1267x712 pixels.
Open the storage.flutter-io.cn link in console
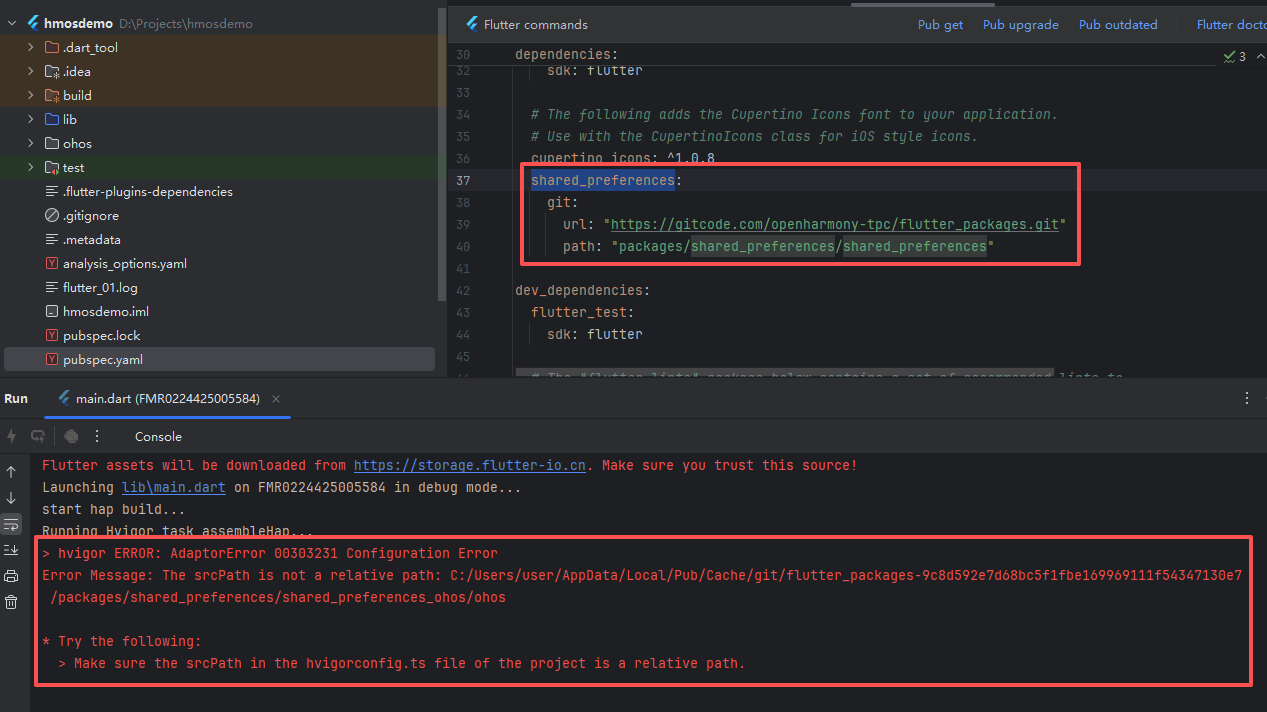[x=470, y=465]
